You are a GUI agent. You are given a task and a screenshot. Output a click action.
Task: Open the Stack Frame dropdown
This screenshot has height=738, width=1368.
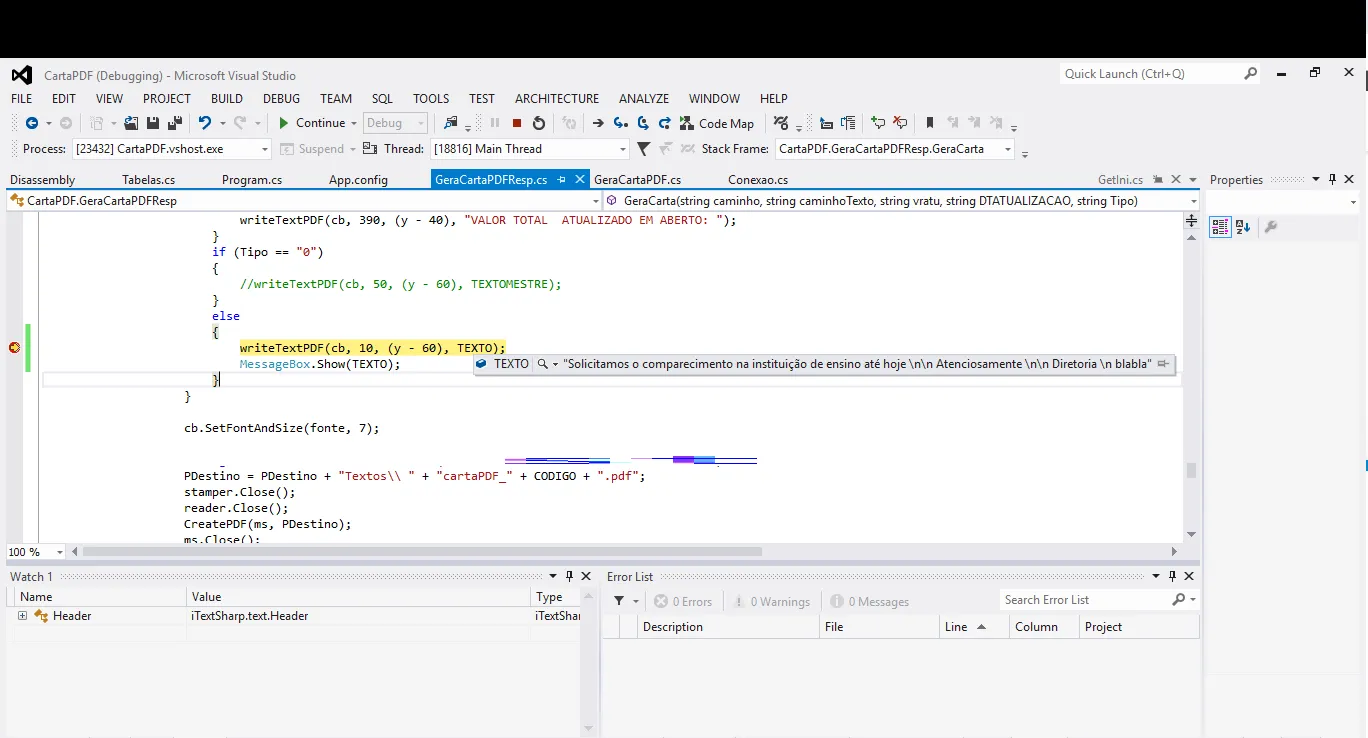tap(1007, 149)
